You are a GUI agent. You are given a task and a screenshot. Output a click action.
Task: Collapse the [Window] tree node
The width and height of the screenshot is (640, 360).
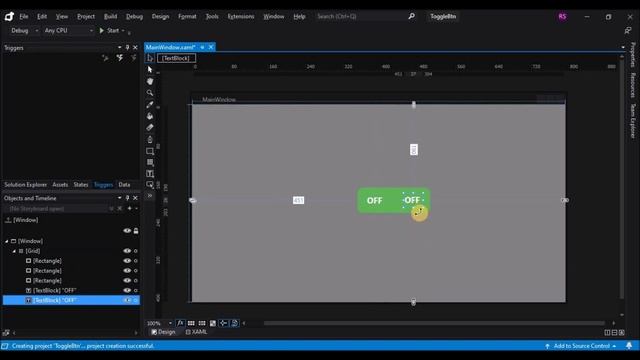click(x=7, y=241)
